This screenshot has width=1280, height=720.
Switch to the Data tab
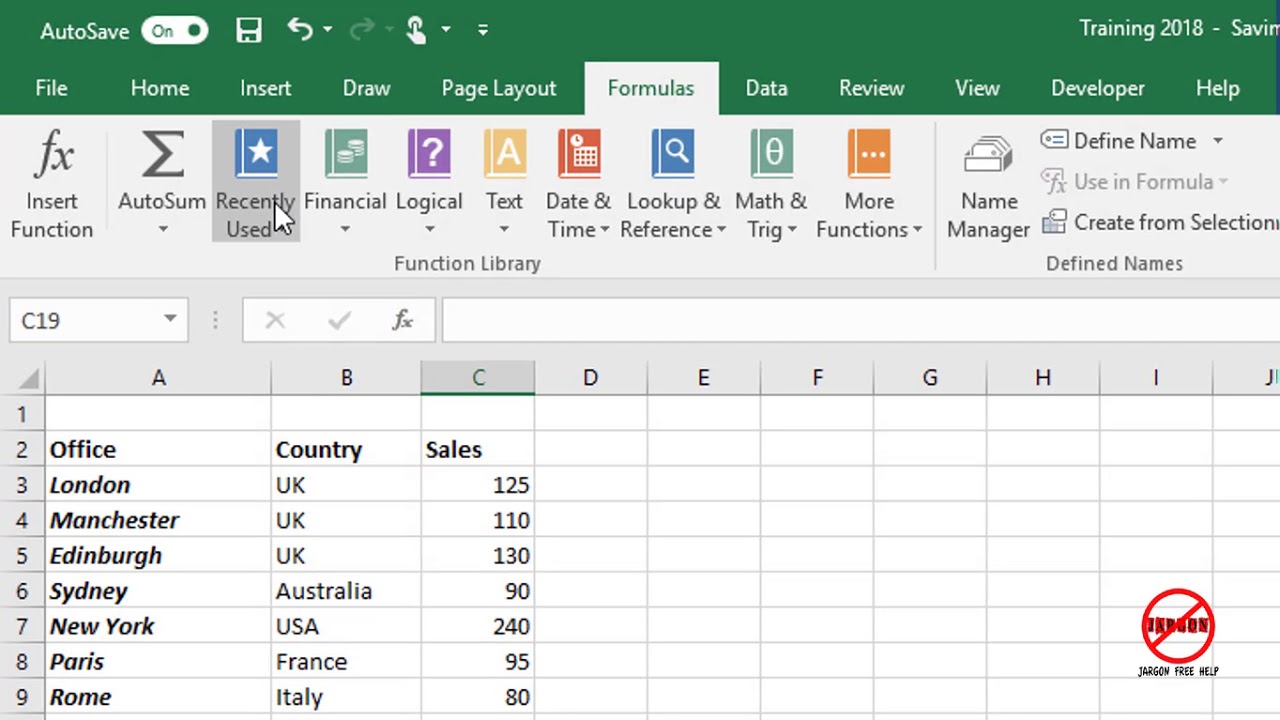click(x=766, y=88)
